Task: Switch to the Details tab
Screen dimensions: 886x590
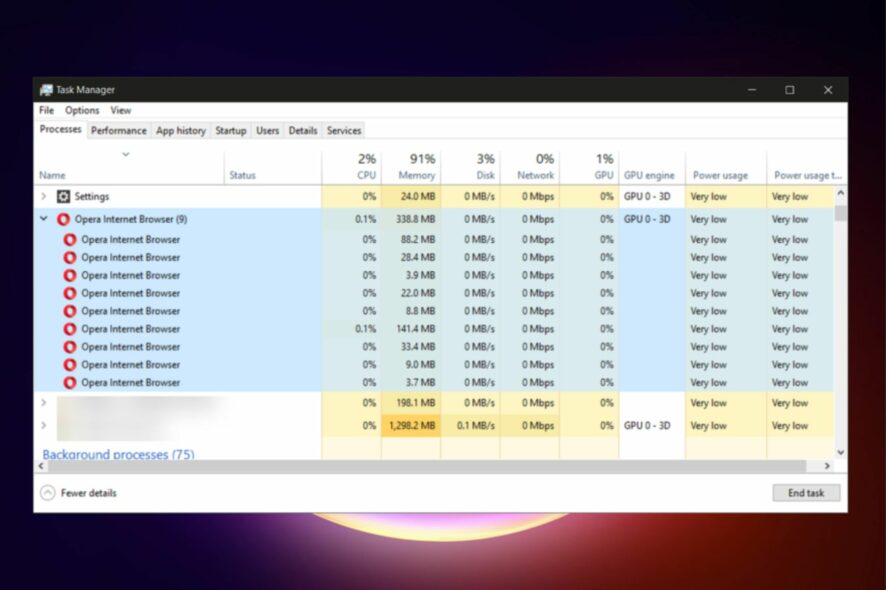Action: (303, 131)
